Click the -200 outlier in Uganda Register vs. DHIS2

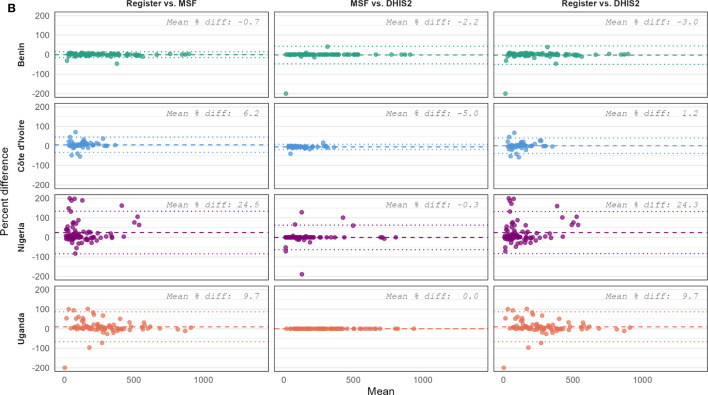503,367
